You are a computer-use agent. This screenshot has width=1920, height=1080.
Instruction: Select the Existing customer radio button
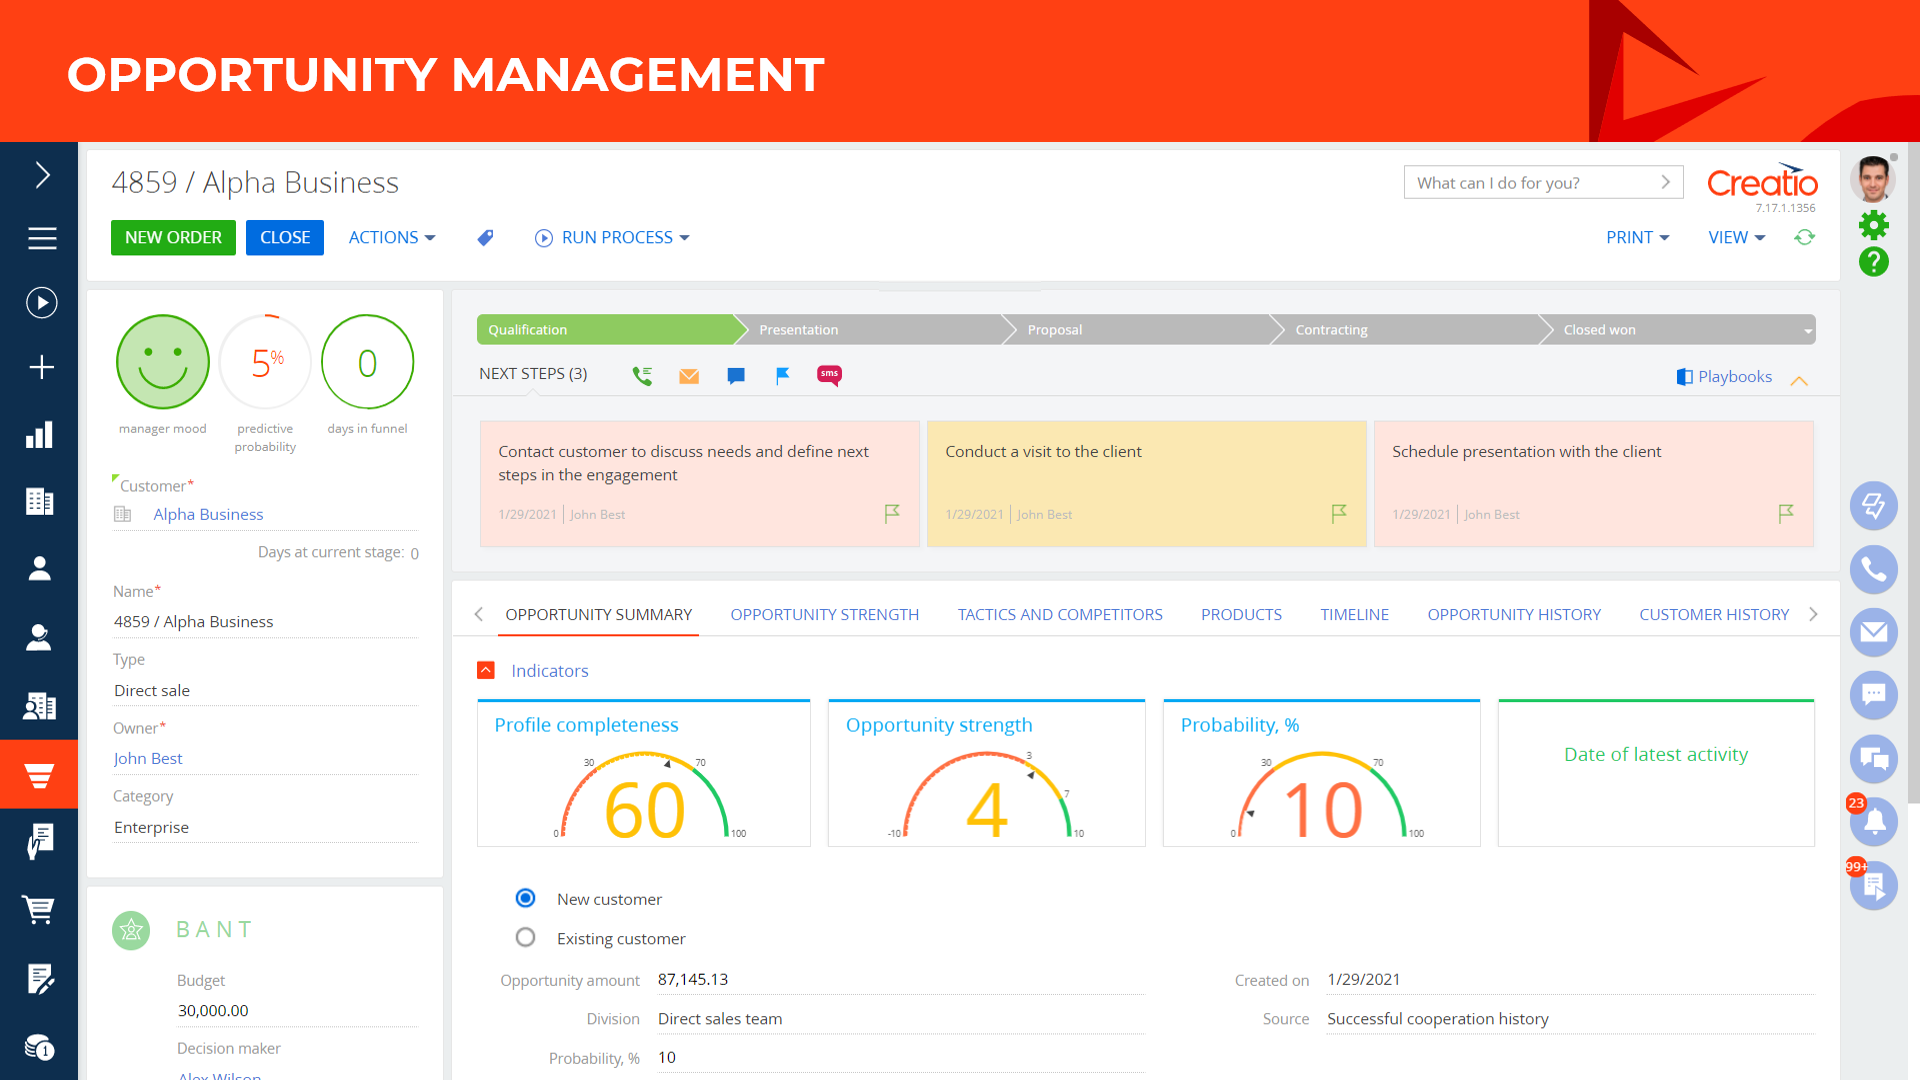(525, 938)
